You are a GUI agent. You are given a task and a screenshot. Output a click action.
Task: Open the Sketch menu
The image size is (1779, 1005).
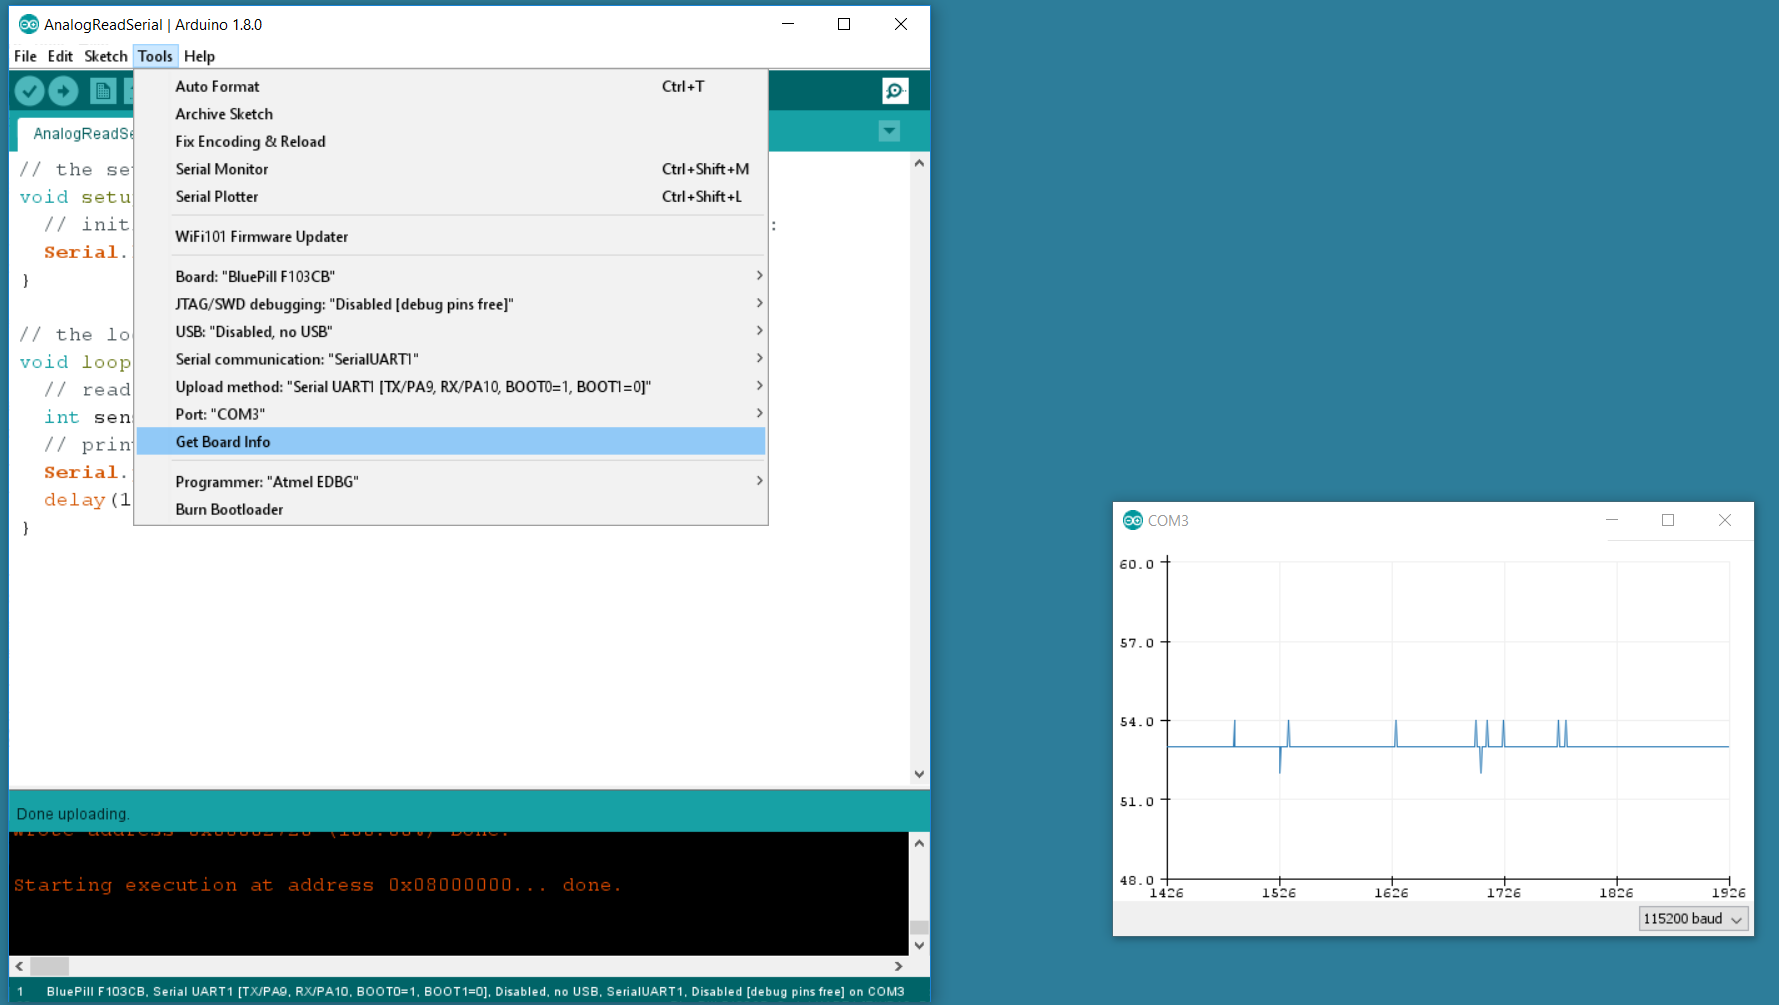coord(105,56)
